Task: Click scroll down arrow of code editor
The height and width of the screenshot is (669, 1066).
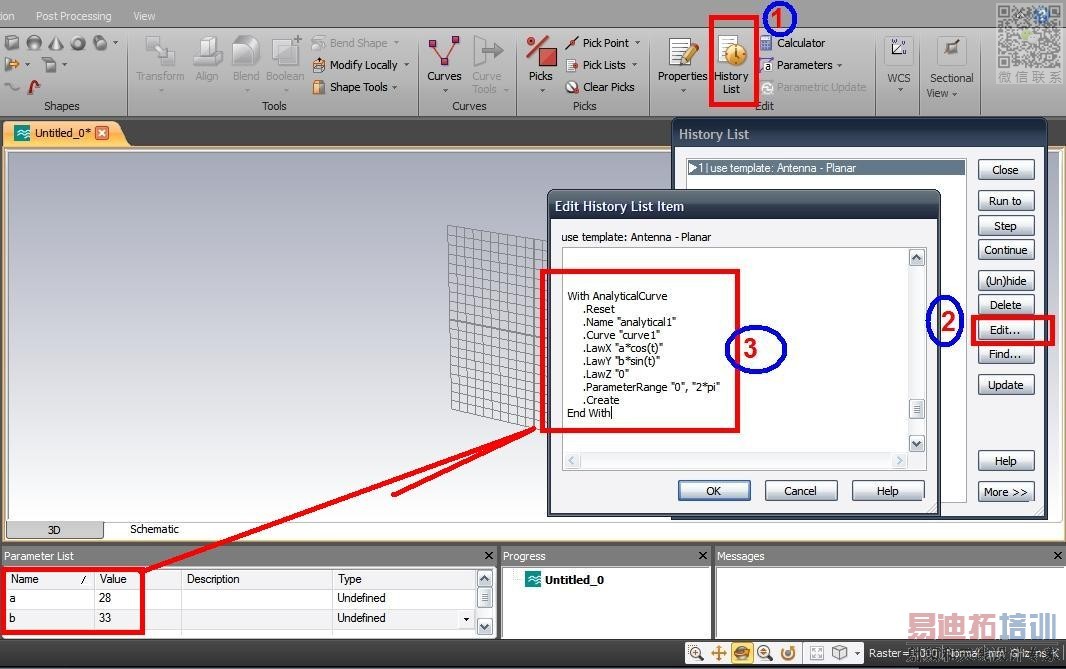Action: click(x=916, y=443)
